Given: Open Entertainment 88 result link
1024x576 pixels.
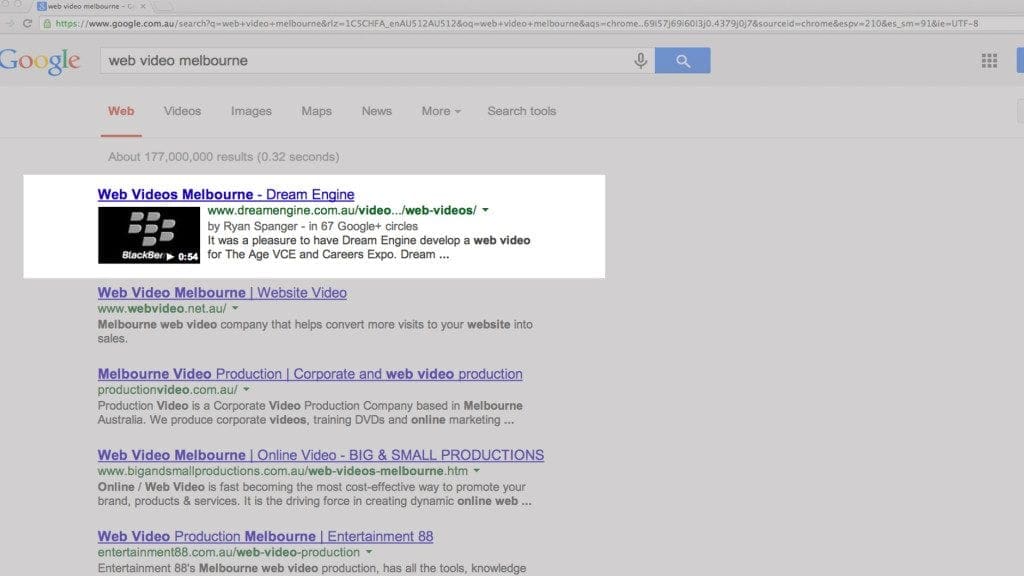Looking at the screenshot, I should (x=265, y=536).
